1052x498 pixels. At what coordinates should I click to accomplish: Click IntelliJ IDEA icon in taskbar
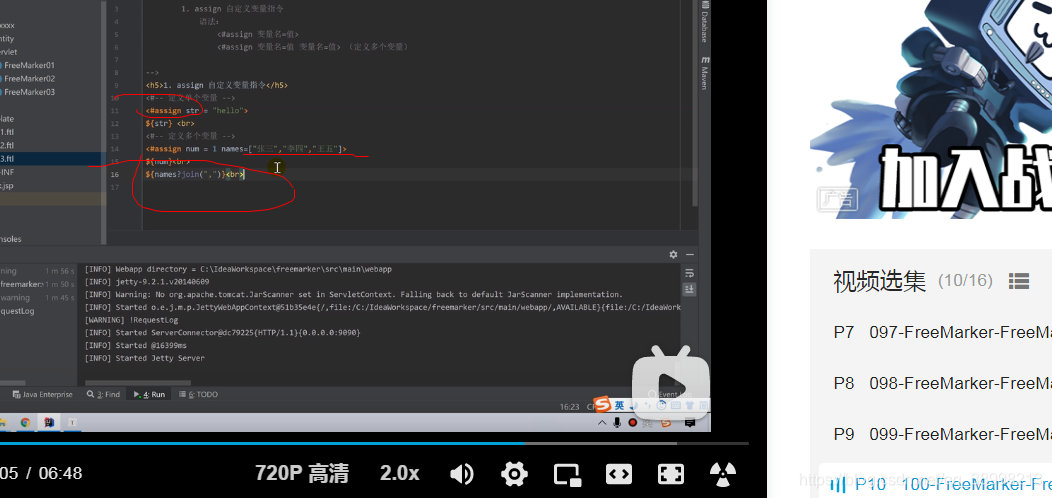point(49,423)
